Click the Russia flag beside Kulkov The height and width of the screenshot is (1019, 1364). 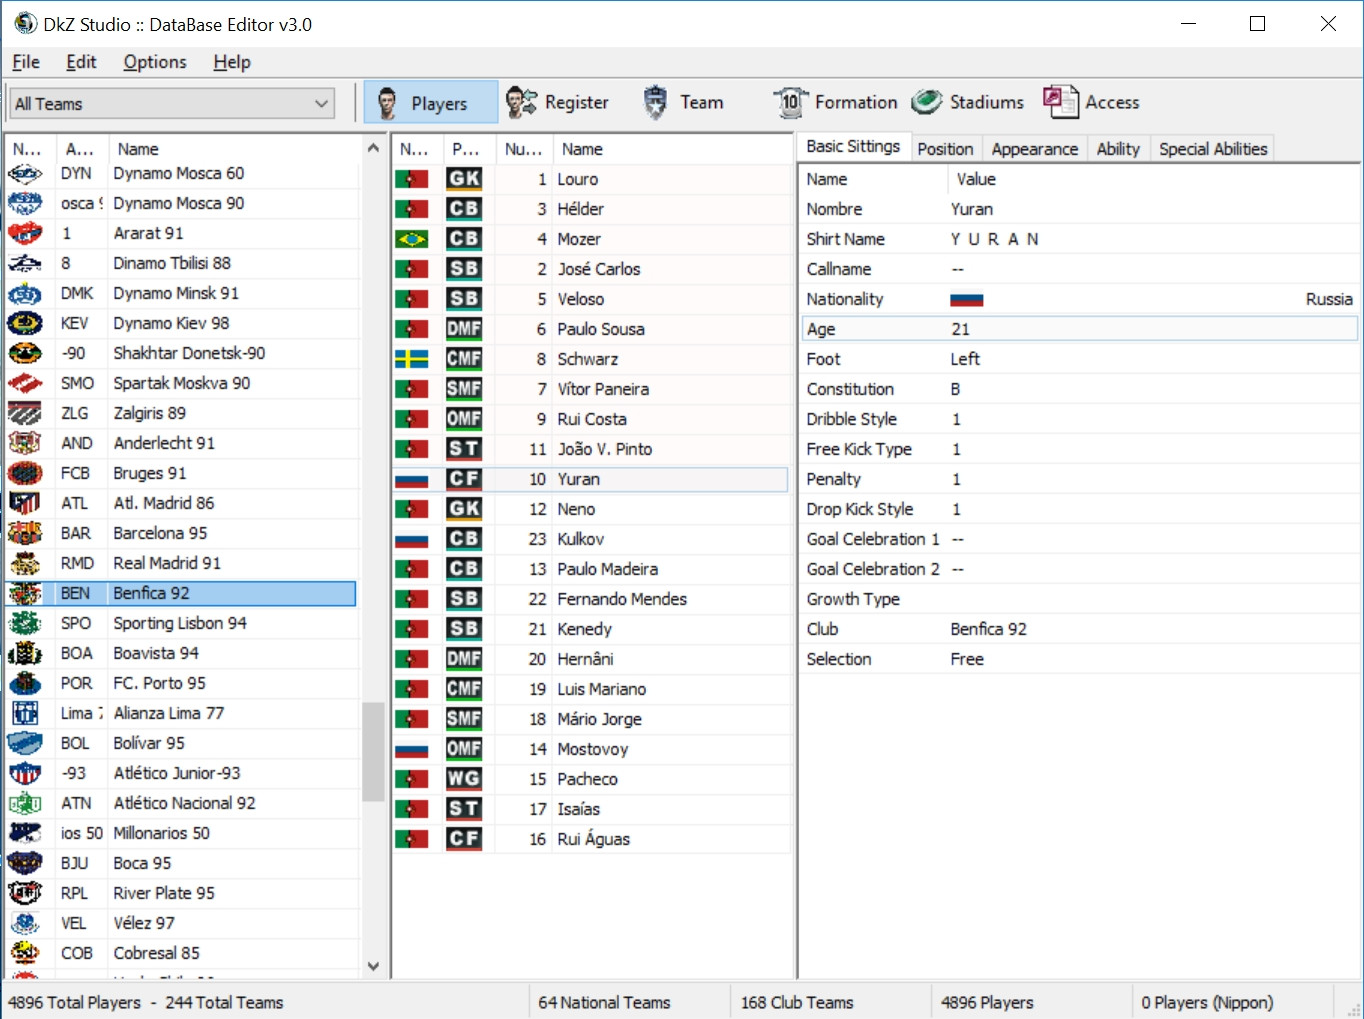pyautogui.click(x=411, y=539)
